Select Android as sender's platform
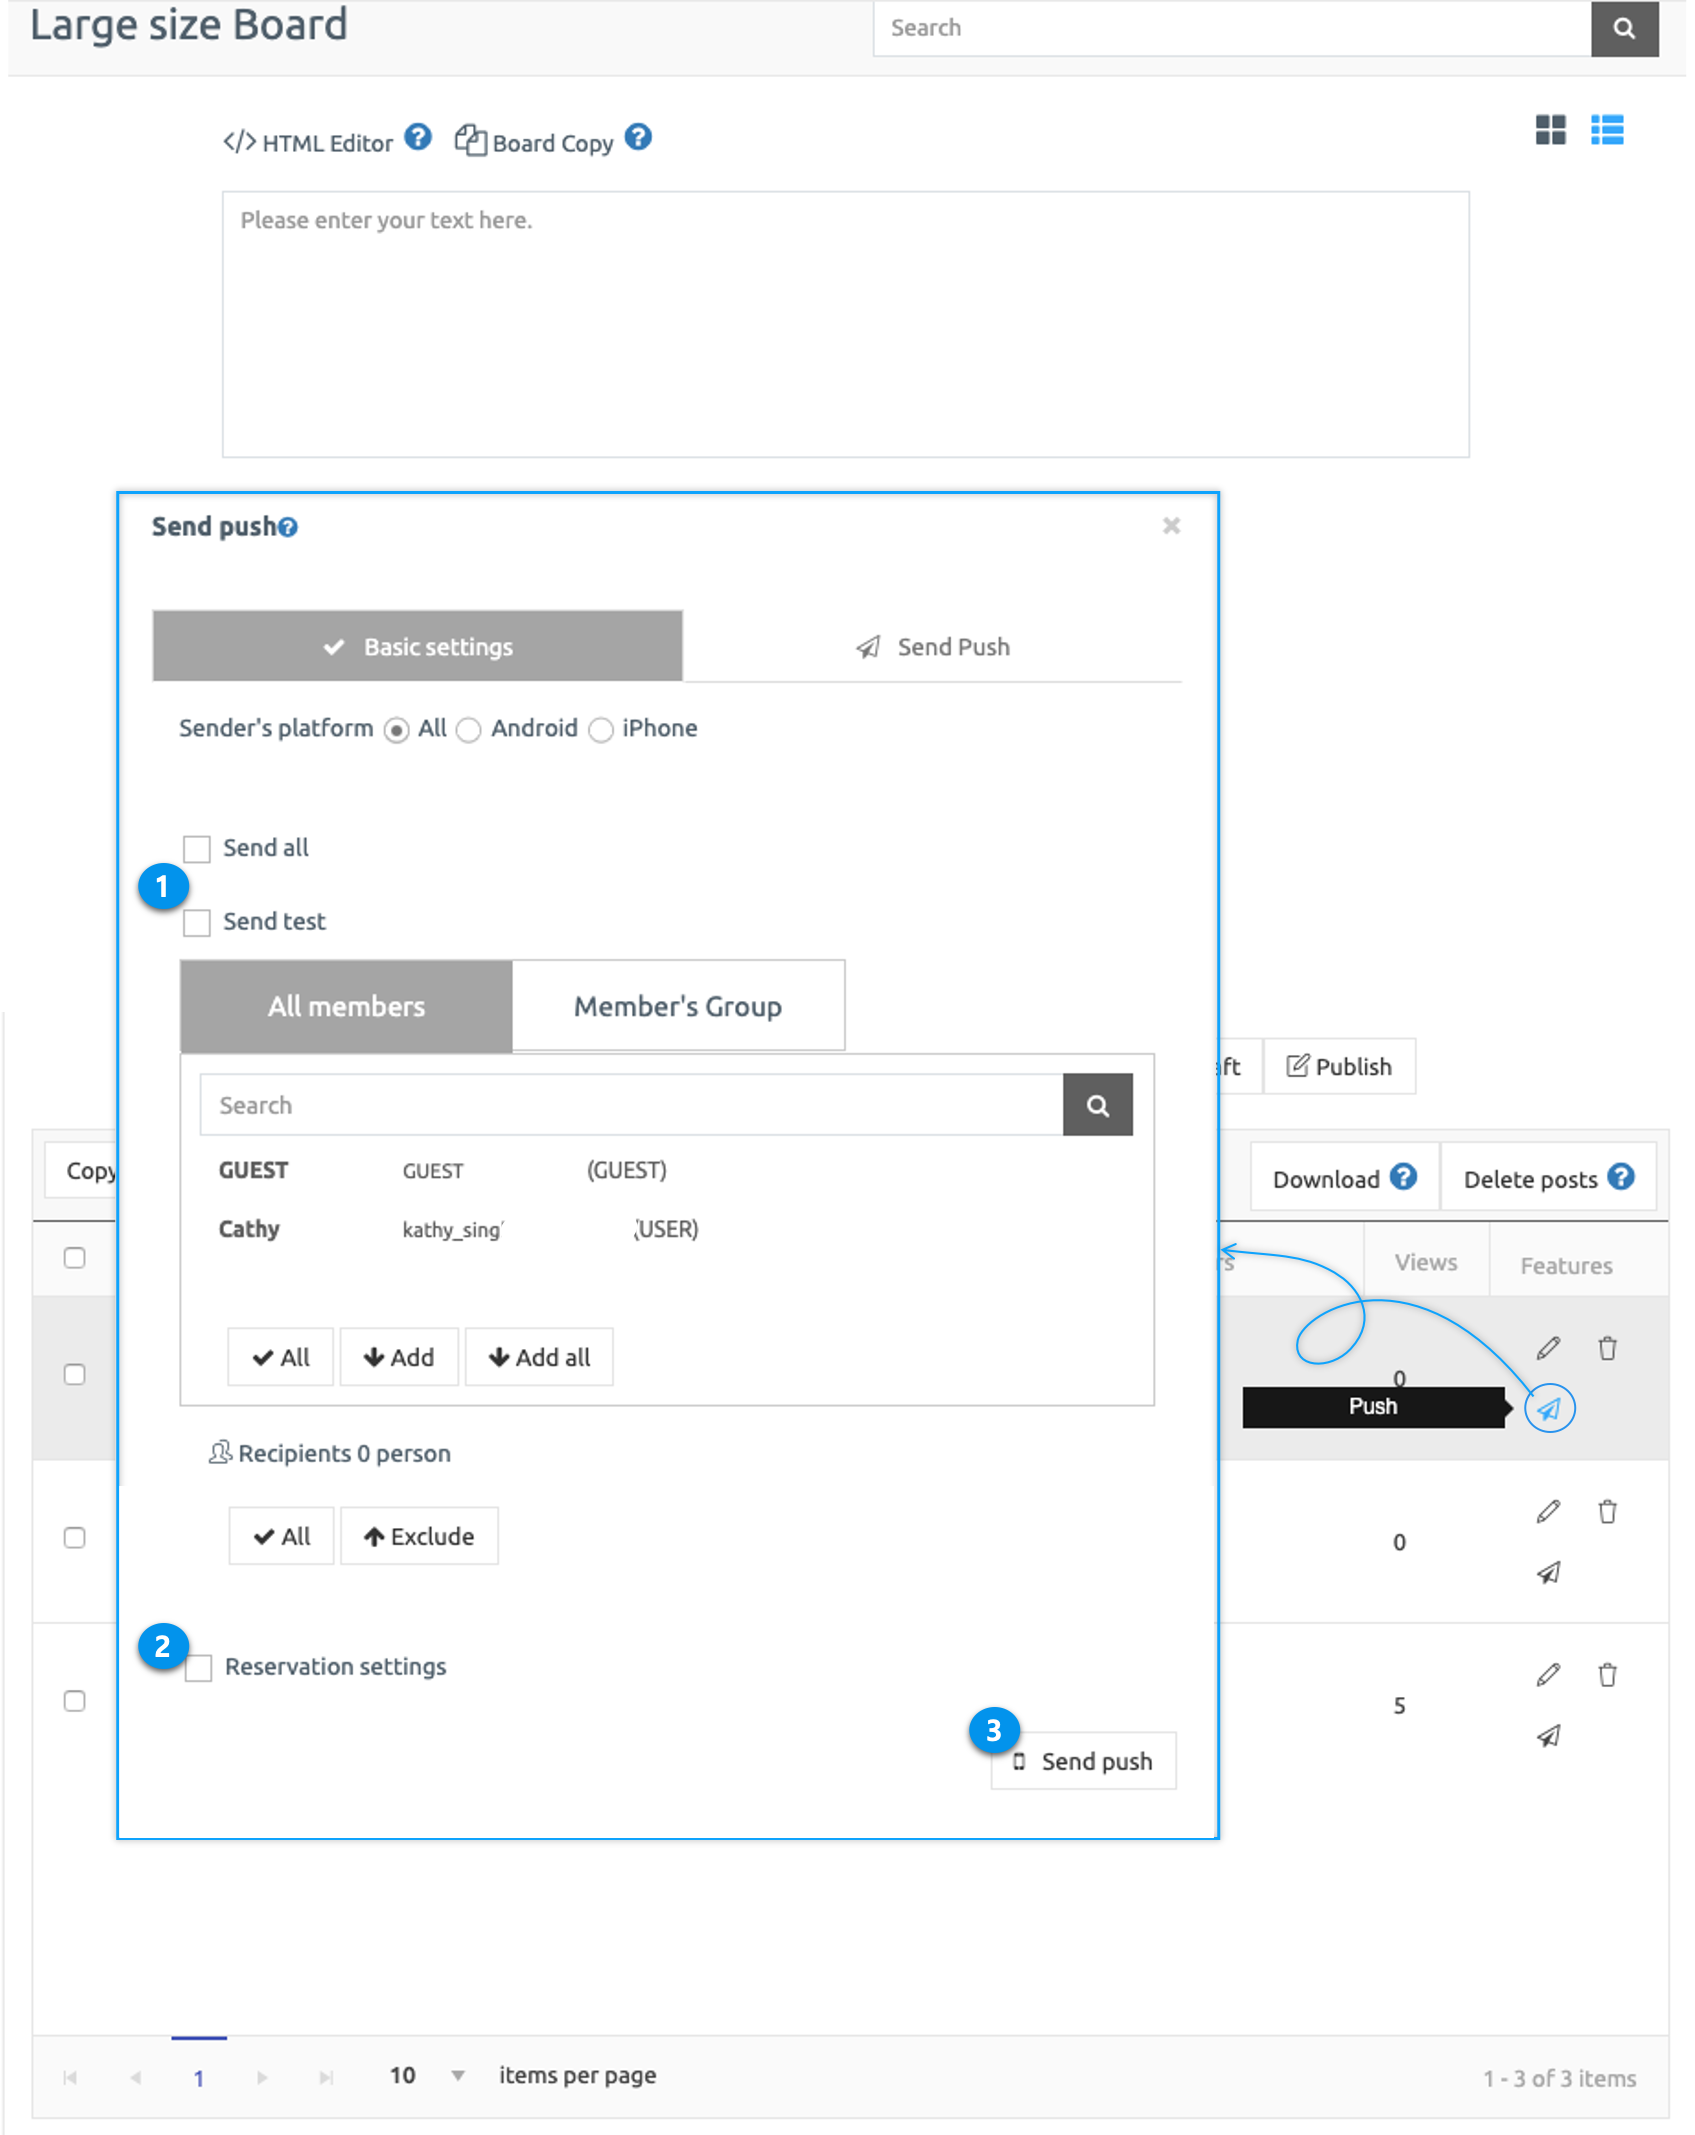Image resolution: width=1695 pixels, height=2135 pixels. point(468,730)
